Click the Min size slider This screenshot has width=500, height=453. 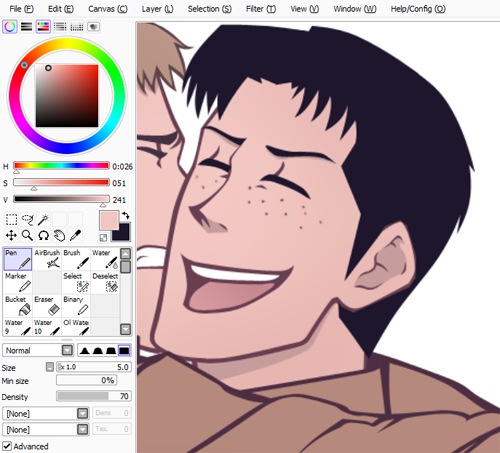87,380
